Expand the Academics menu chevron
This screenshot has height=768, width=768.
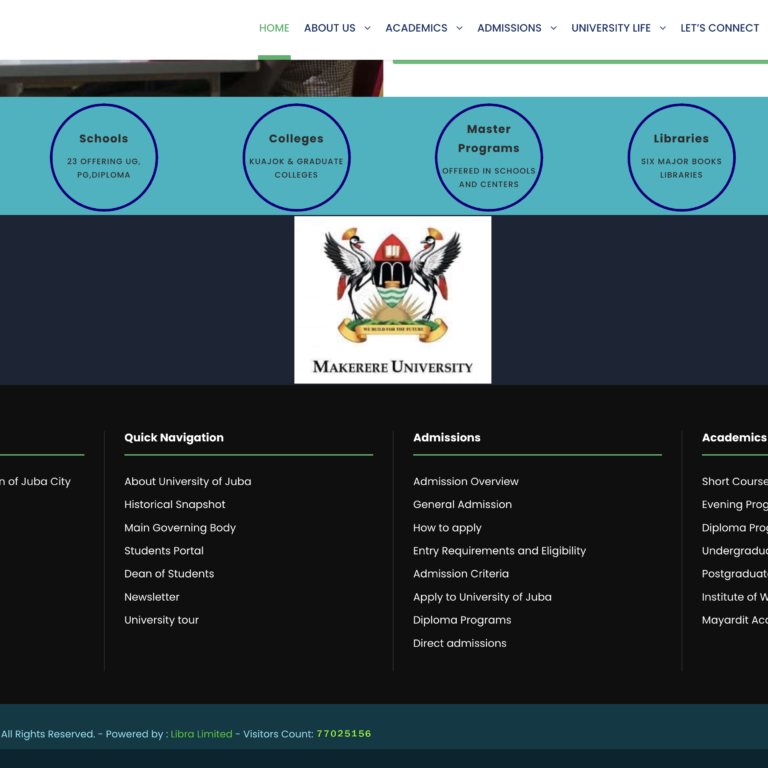coord(459,29)
